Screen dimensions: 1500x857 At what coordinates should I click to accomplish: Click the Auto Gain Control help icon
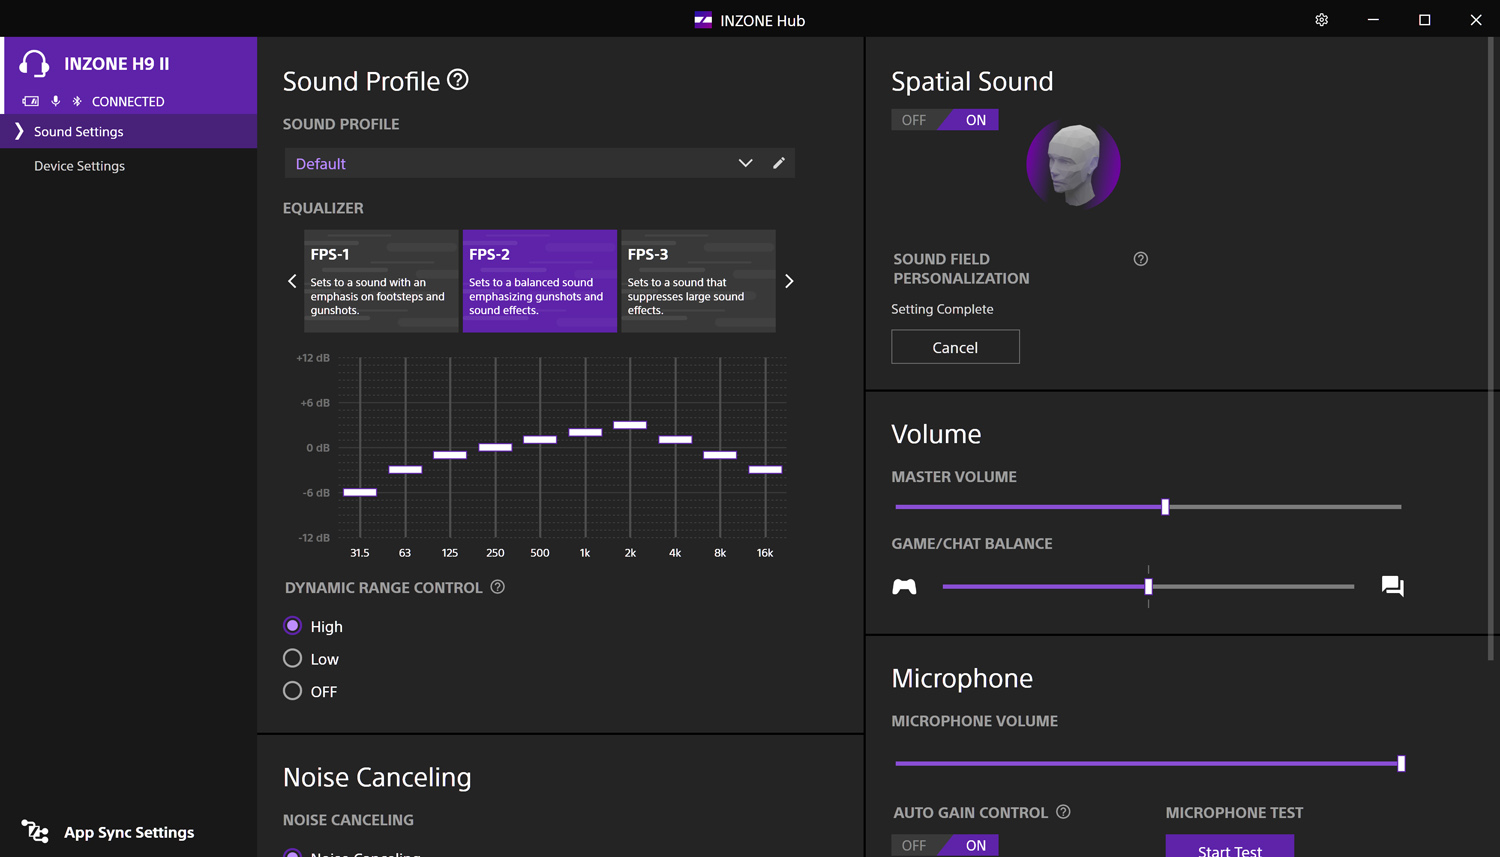1063,812
